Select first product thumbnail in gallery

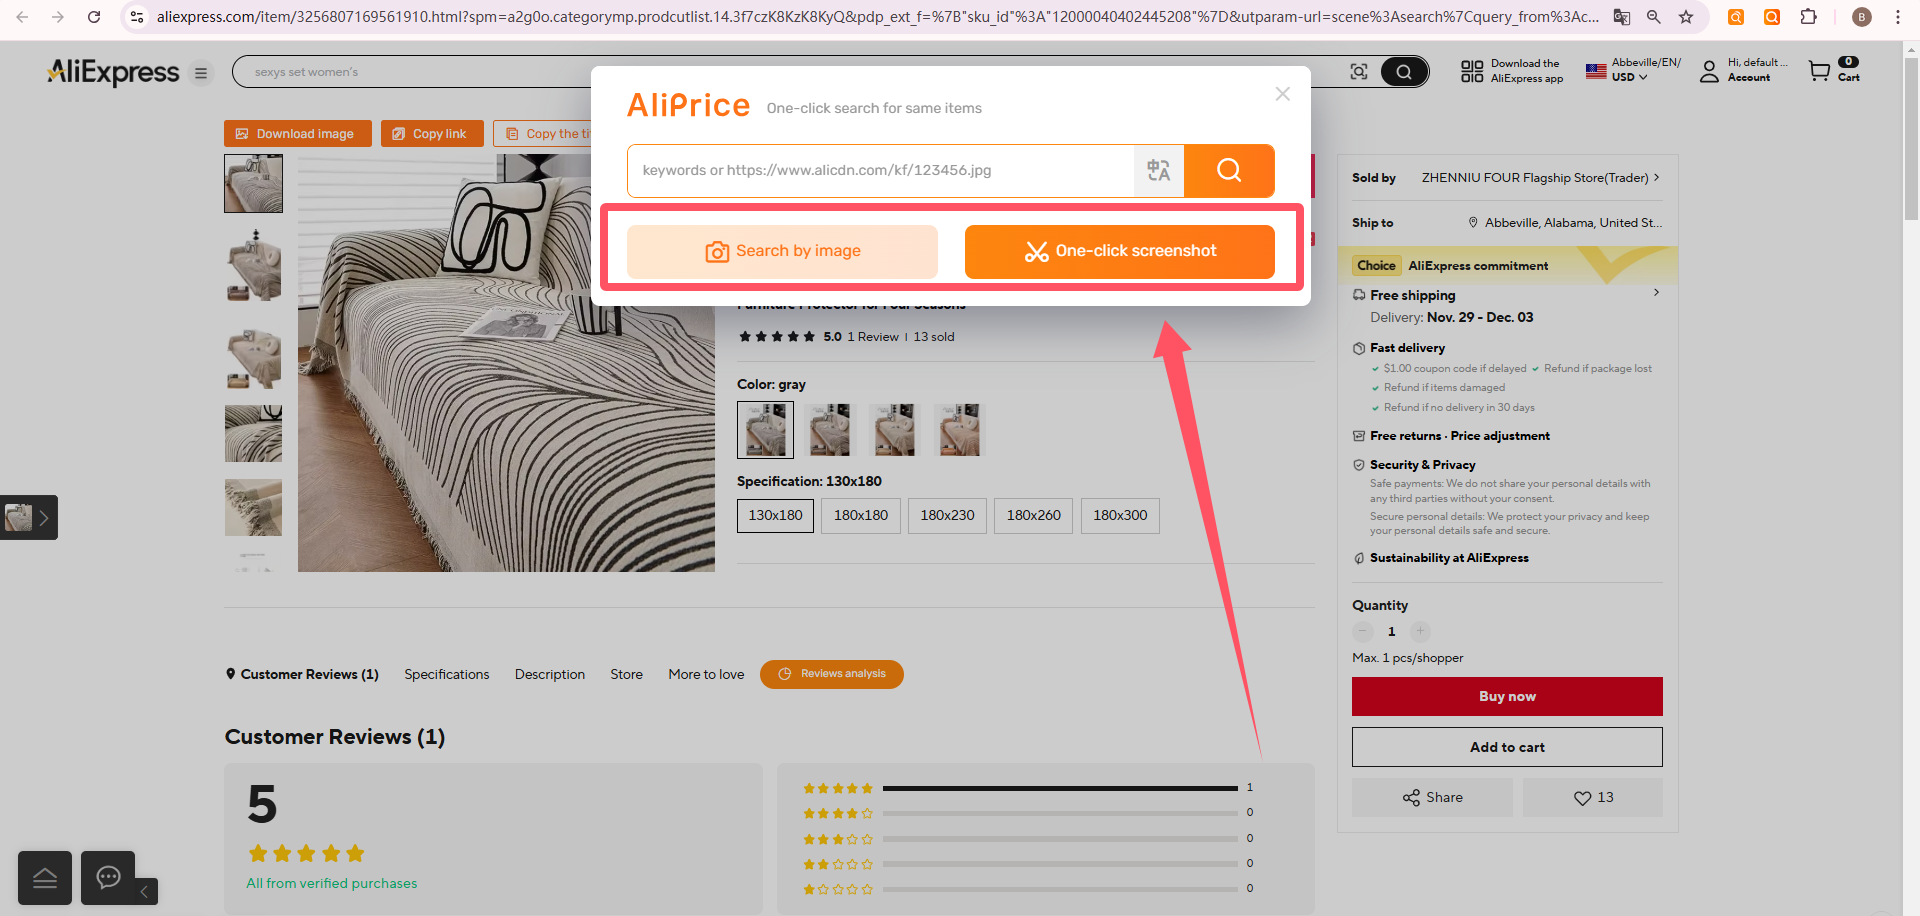(x=253, y=183)
